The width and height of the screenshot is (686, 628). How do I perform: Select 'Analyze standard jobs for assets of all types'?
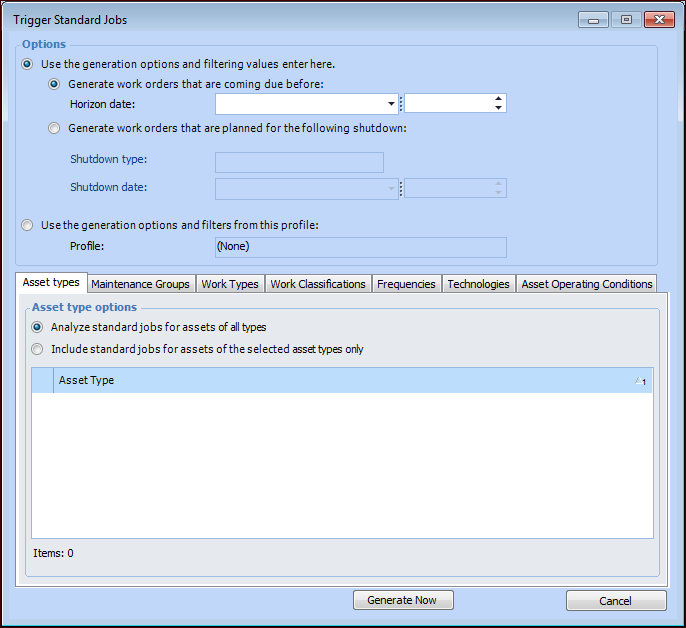[38, 327]
